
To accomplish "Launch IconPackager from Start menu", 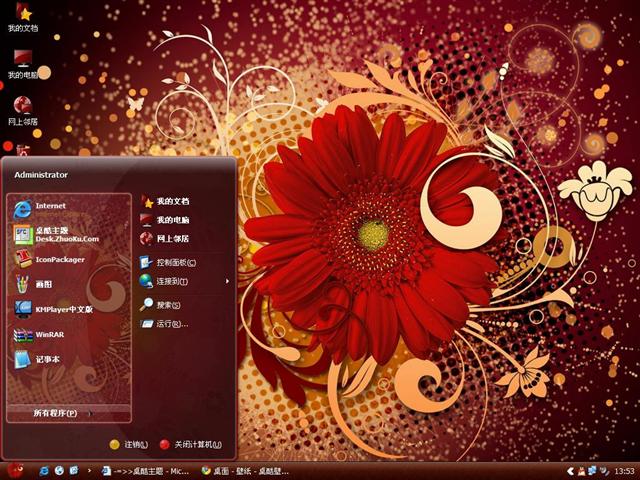I will (x=69, y=260).
